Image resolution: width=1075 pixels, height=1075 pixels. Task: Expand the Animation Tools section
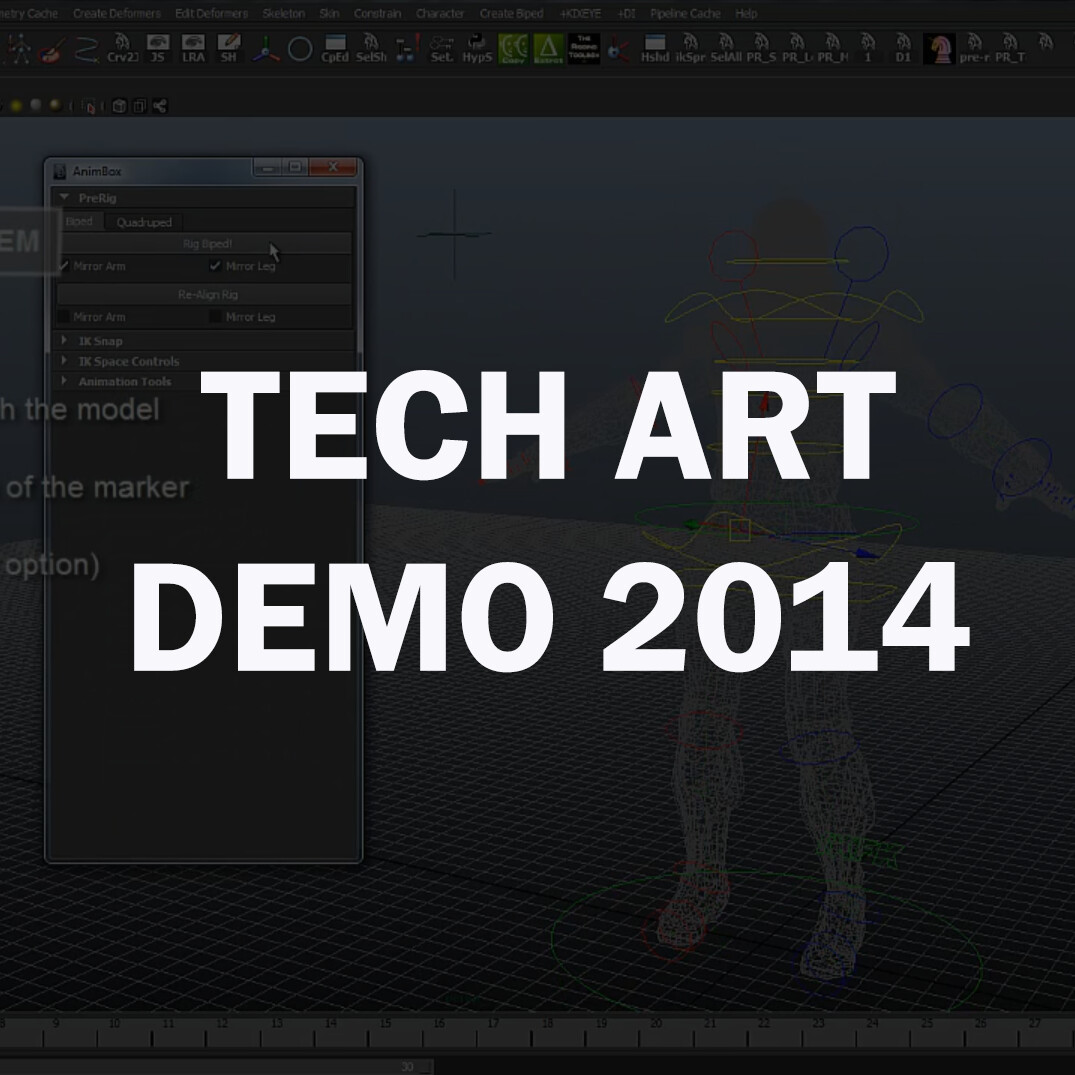click(x=64, y=381)
